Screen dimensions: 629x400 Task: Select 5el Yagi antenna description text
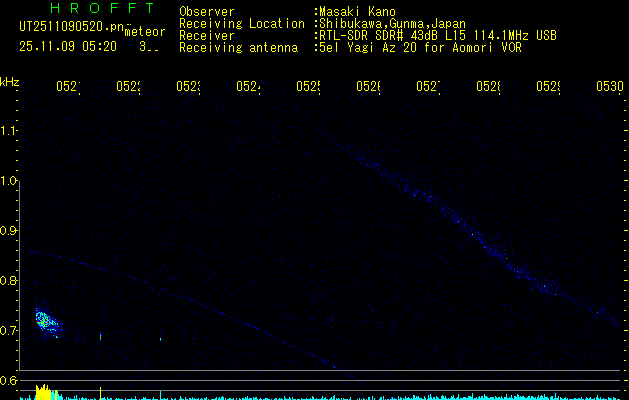coord(420,48)
